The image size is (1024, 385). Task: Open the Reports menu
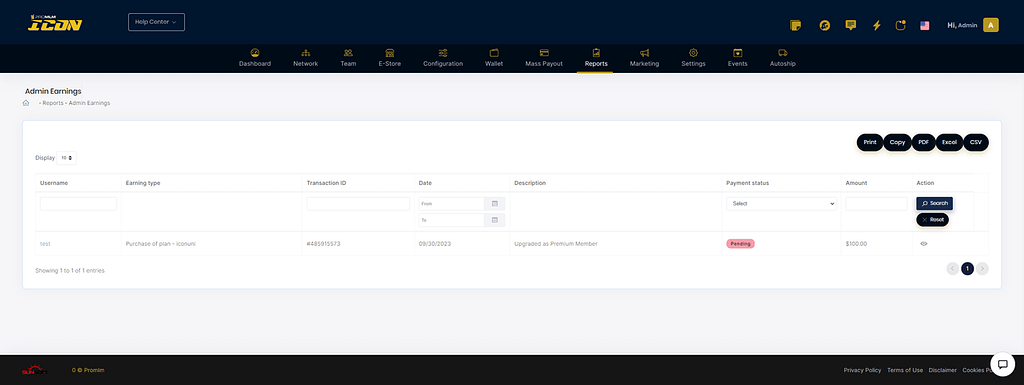(x=596, y=57)
